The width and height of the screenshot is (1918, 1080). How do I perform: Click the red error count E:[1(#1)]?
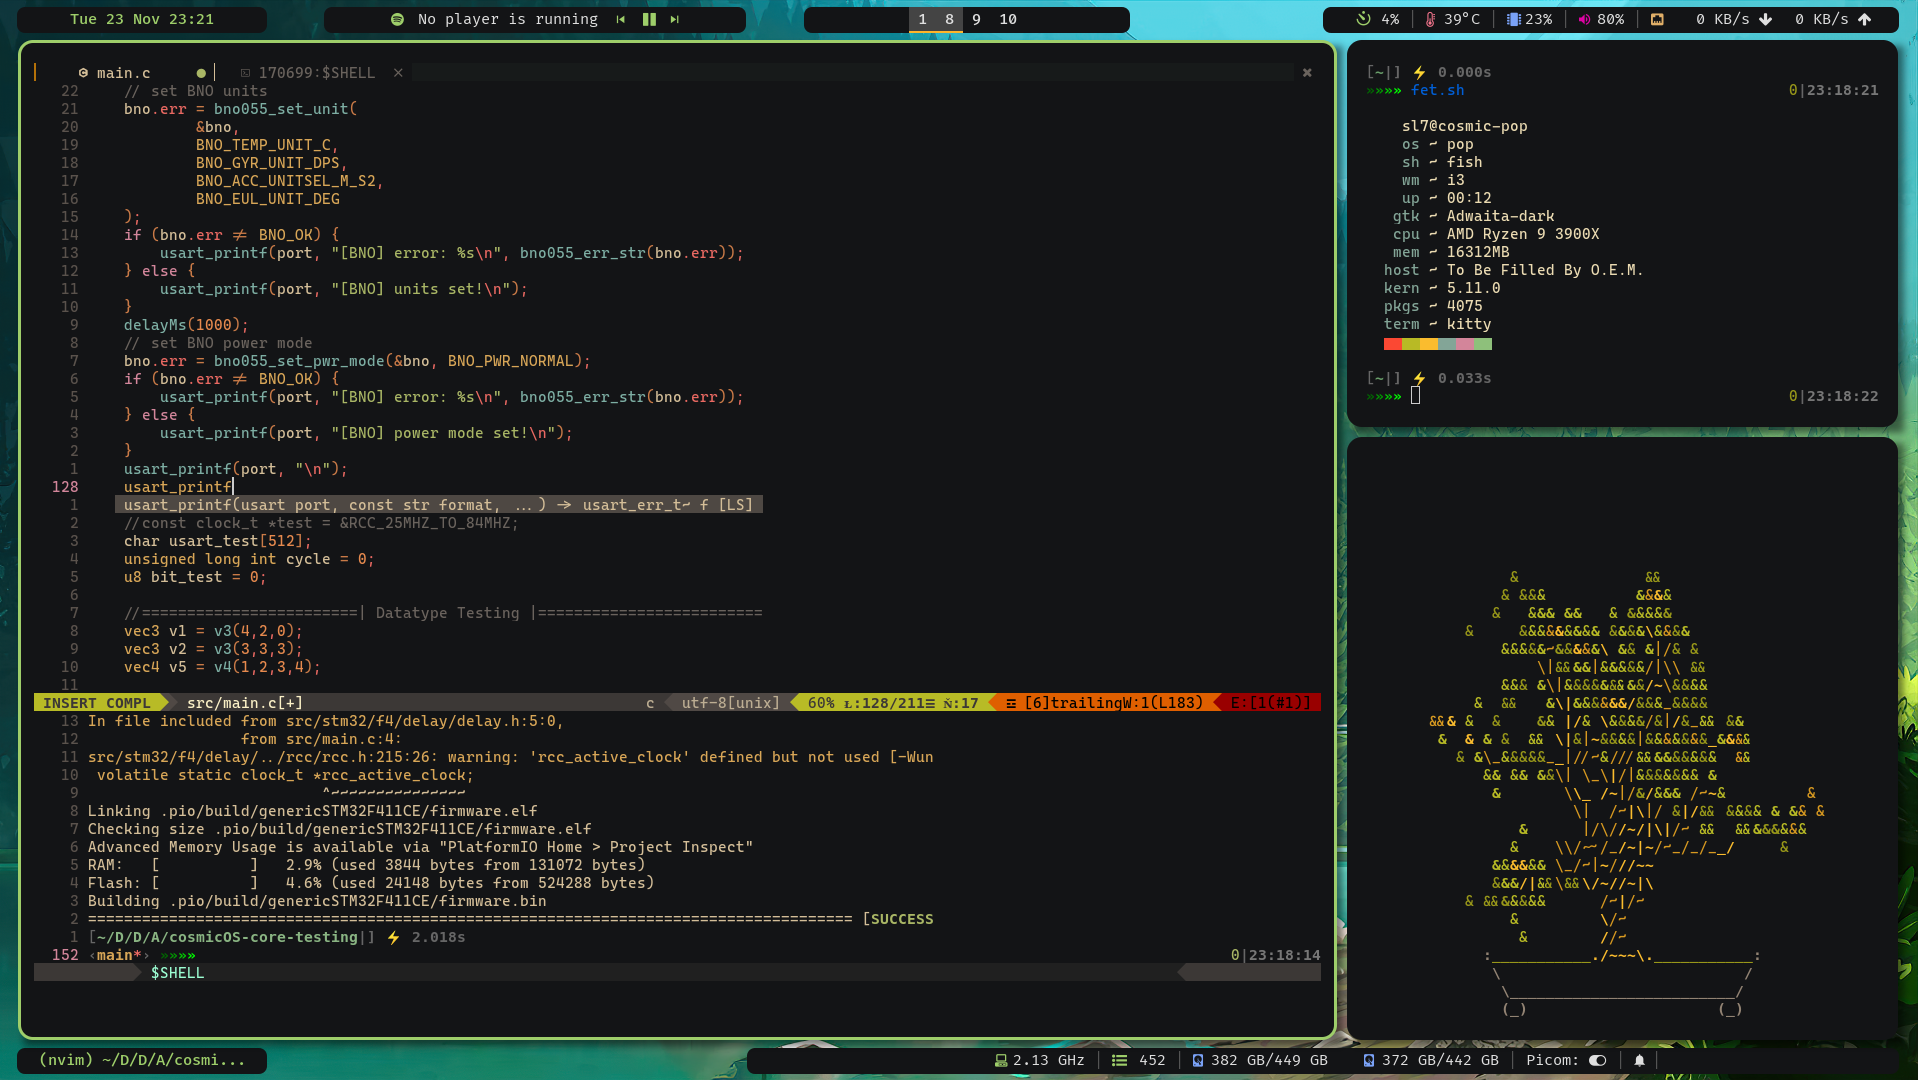(x=1270, y=703)
